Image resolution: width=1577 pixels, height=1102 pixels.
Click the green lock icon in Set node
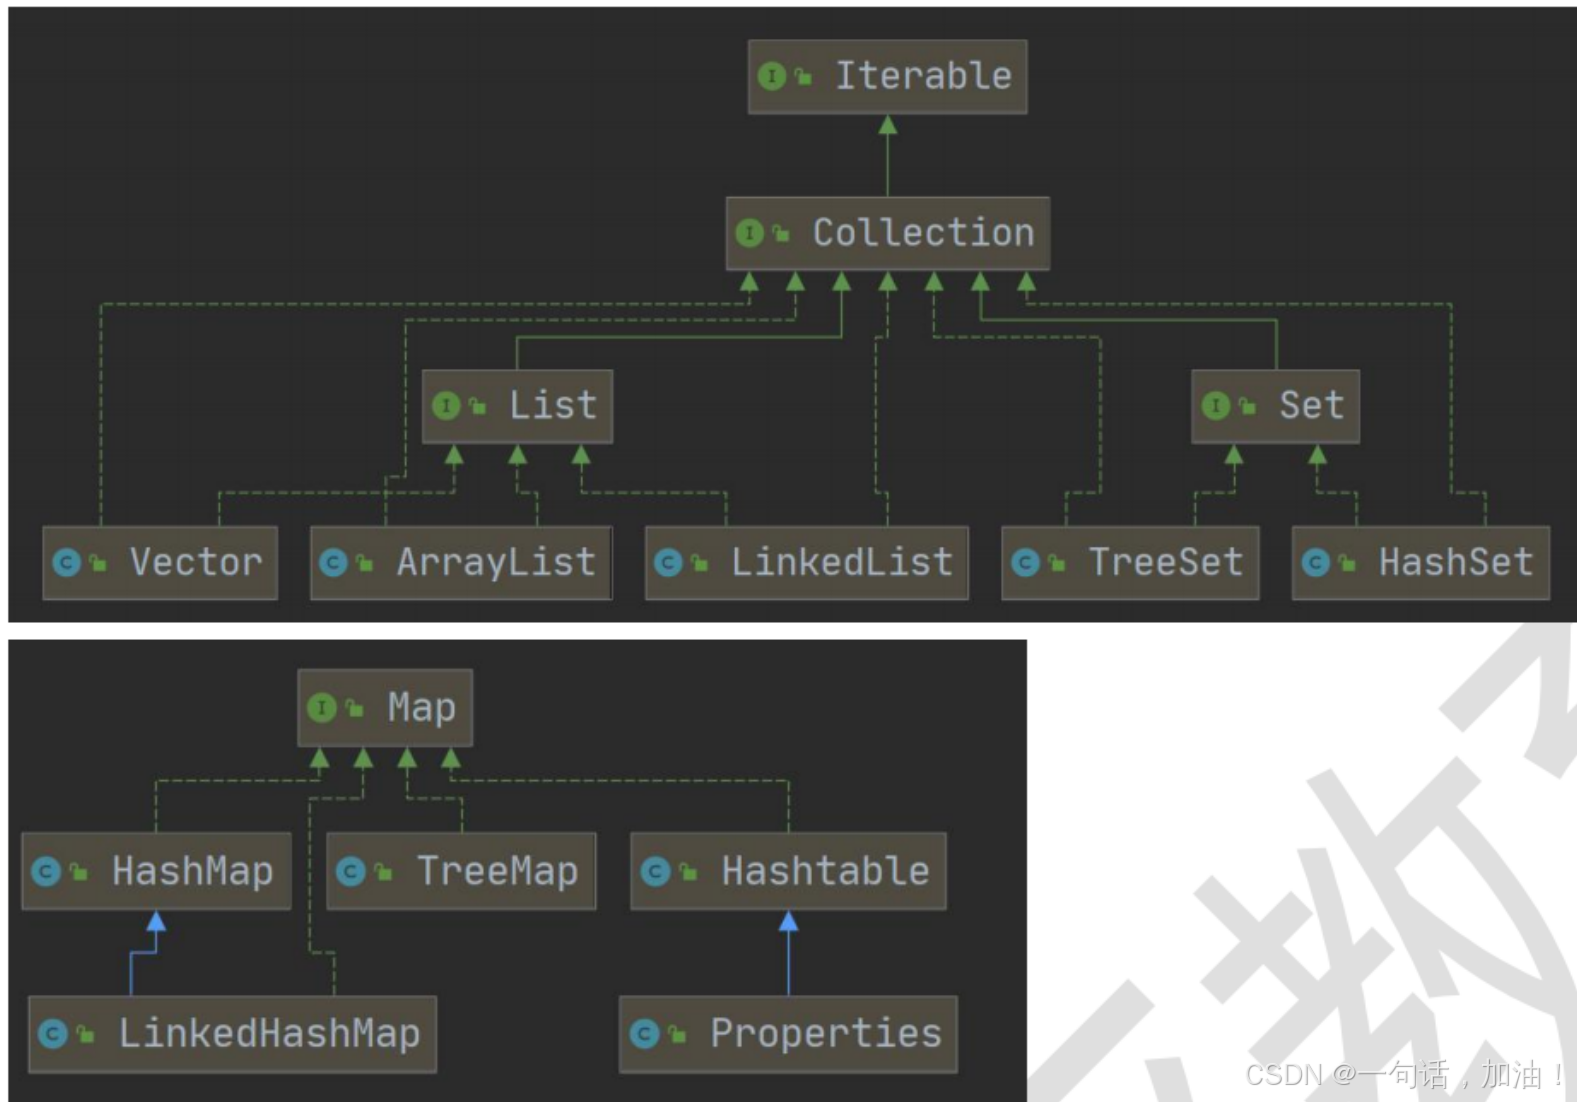1246,406
